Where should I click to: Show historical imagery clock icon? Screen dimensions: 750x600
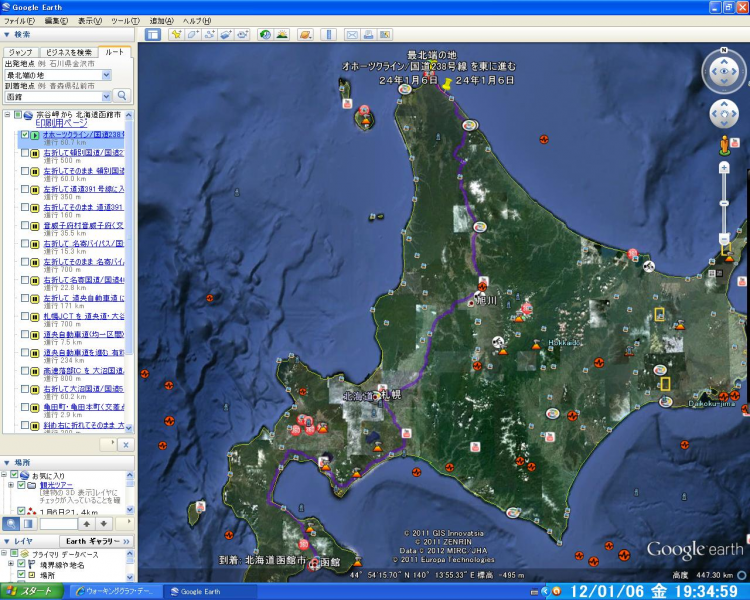tap(265, 34)
